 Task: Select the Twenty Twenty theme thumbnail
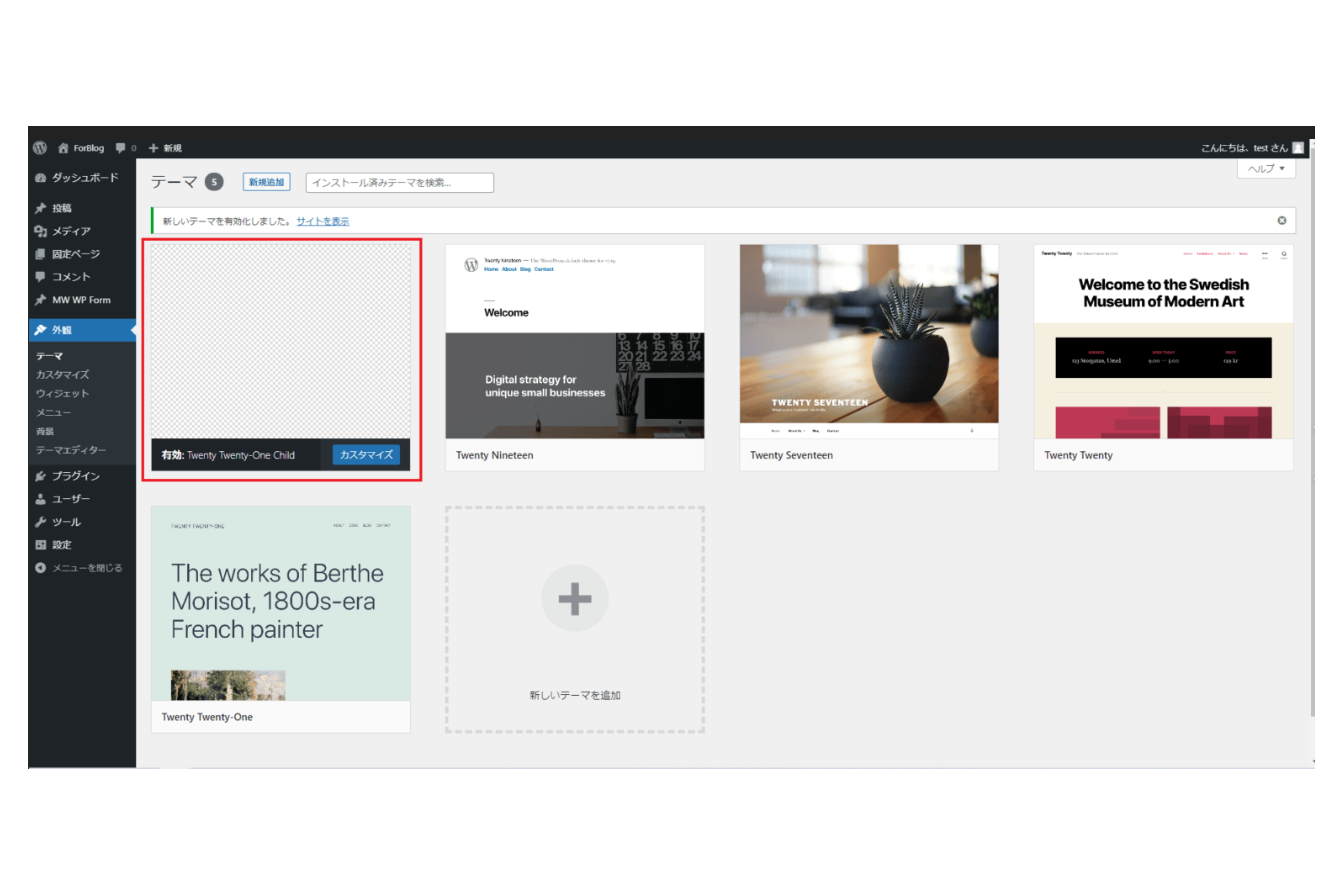pos(1163,341)
